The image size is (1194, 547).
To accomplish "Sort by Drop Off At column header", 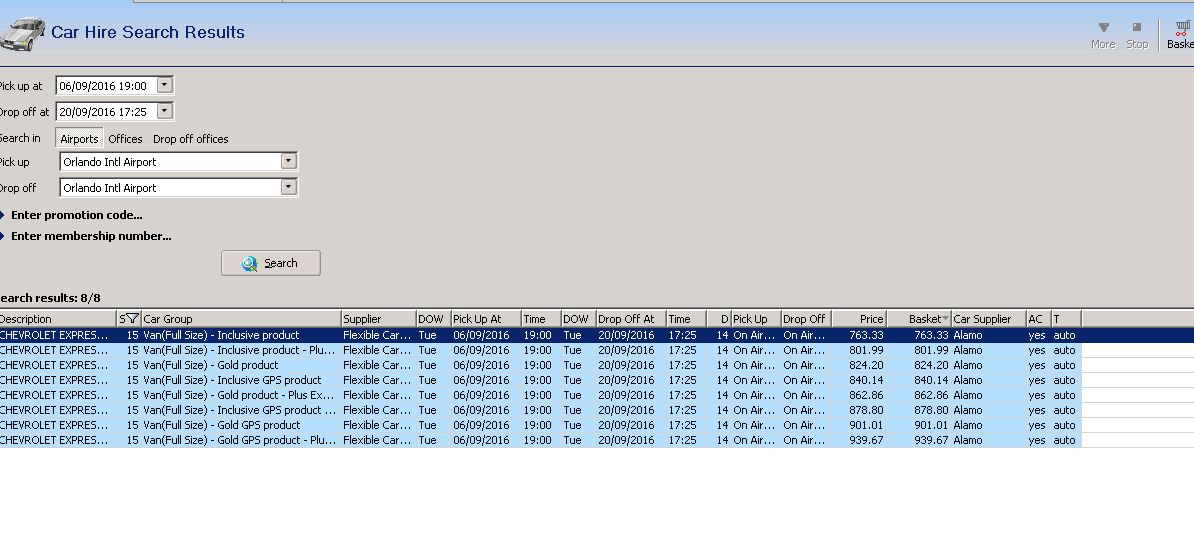I will coord(631,319).
